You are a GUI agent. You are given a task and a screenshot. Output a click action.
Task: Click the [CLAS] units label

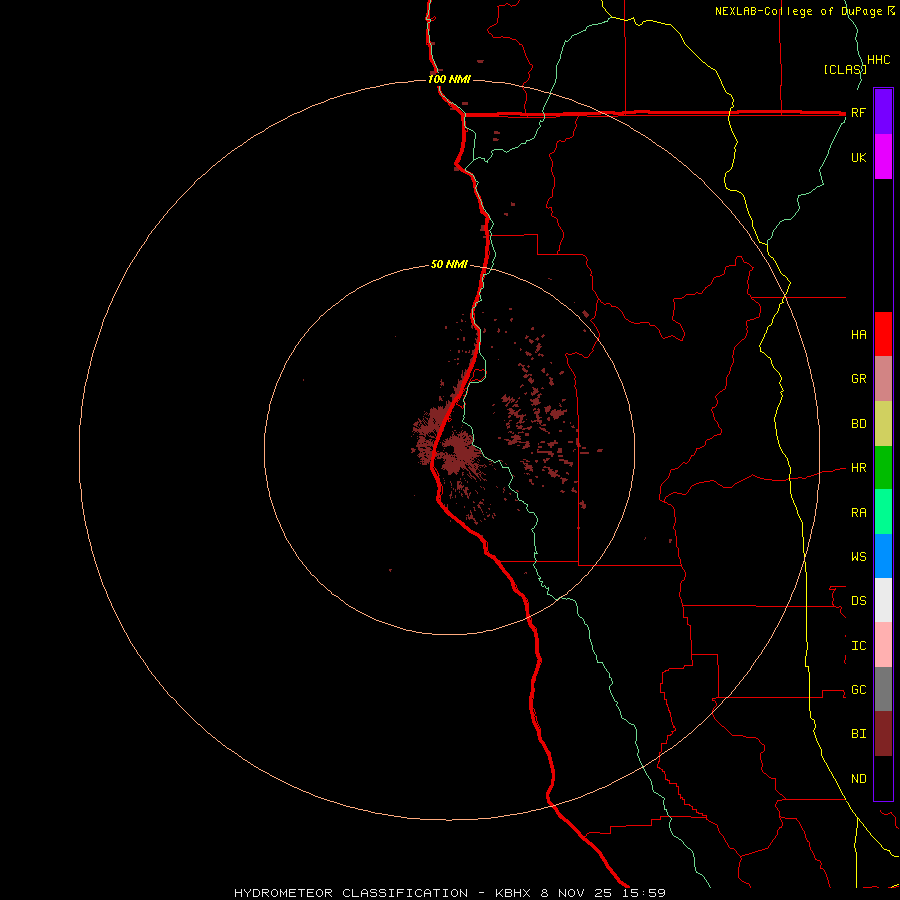pos(845,69)
